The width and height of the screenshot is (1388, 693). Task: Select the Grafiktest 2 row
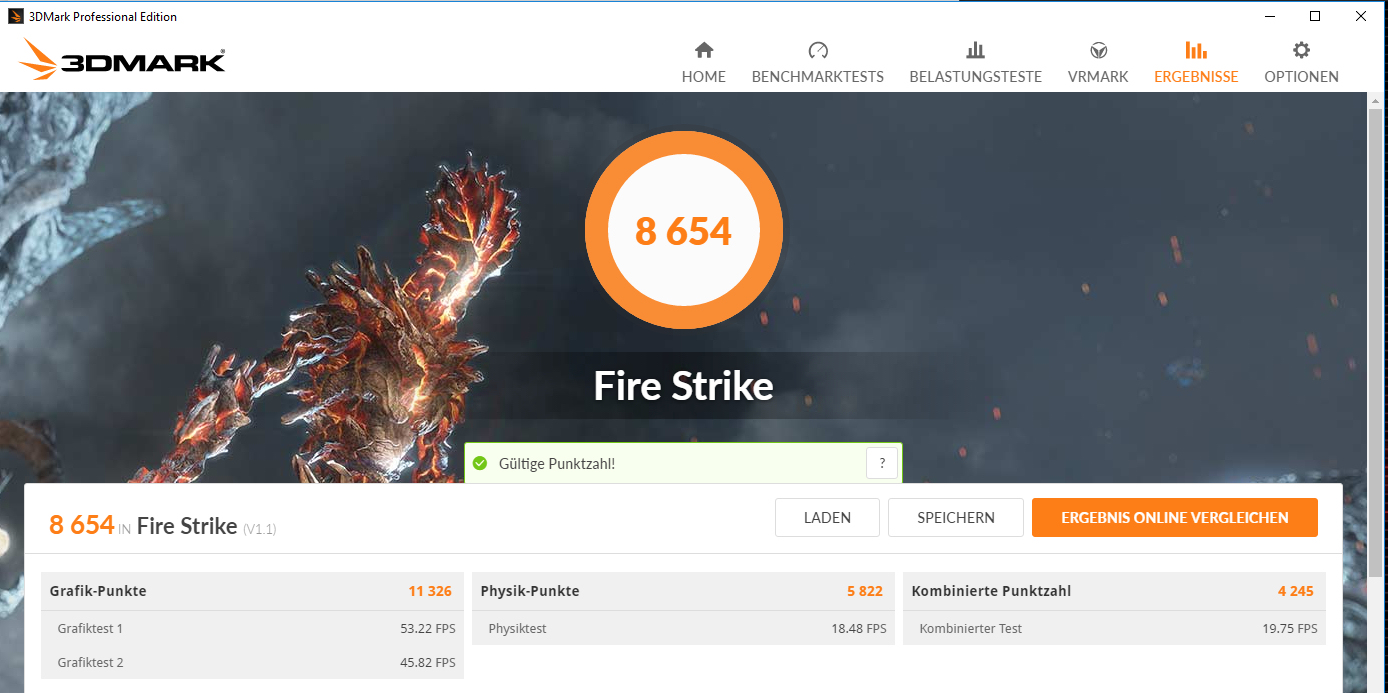click(252, 662)
